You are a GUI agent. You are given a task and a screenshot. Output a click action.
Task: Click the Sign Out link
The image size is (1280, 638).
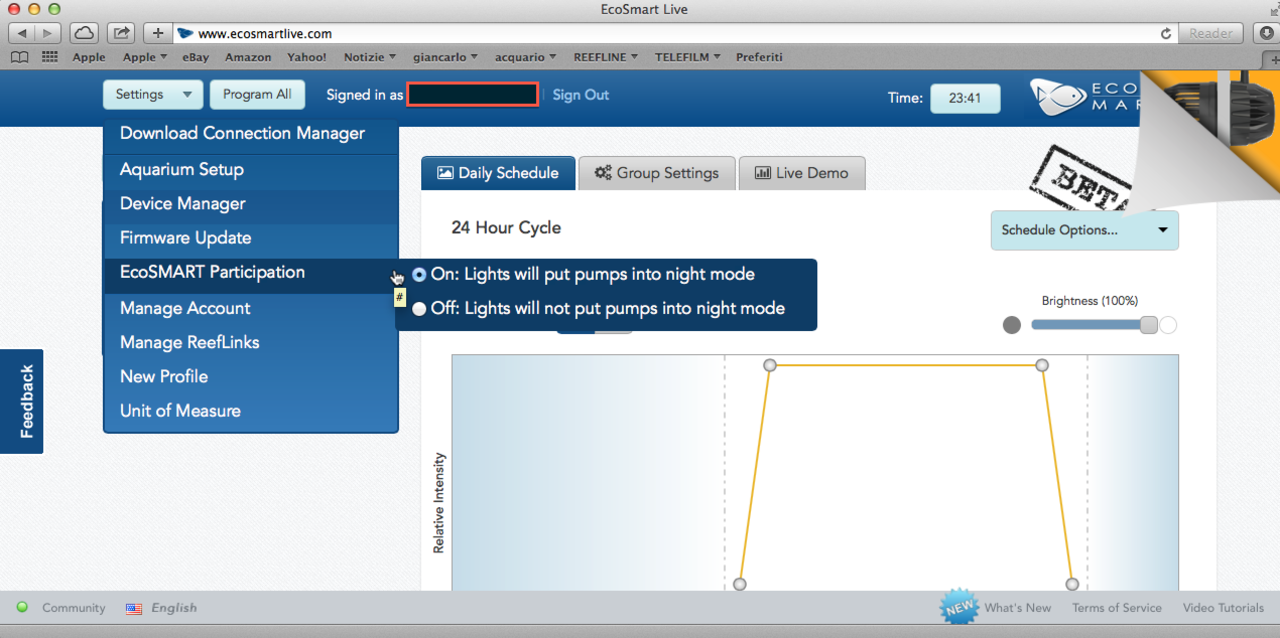[581, 95]
